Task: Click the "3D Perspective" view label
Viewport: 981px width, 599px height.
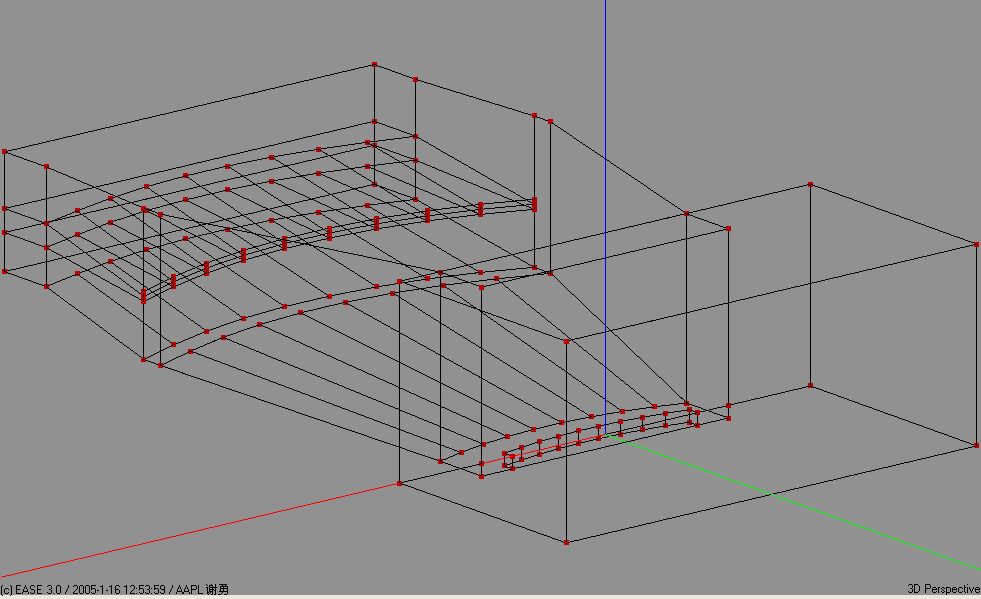Action: [x=943, y=590]
